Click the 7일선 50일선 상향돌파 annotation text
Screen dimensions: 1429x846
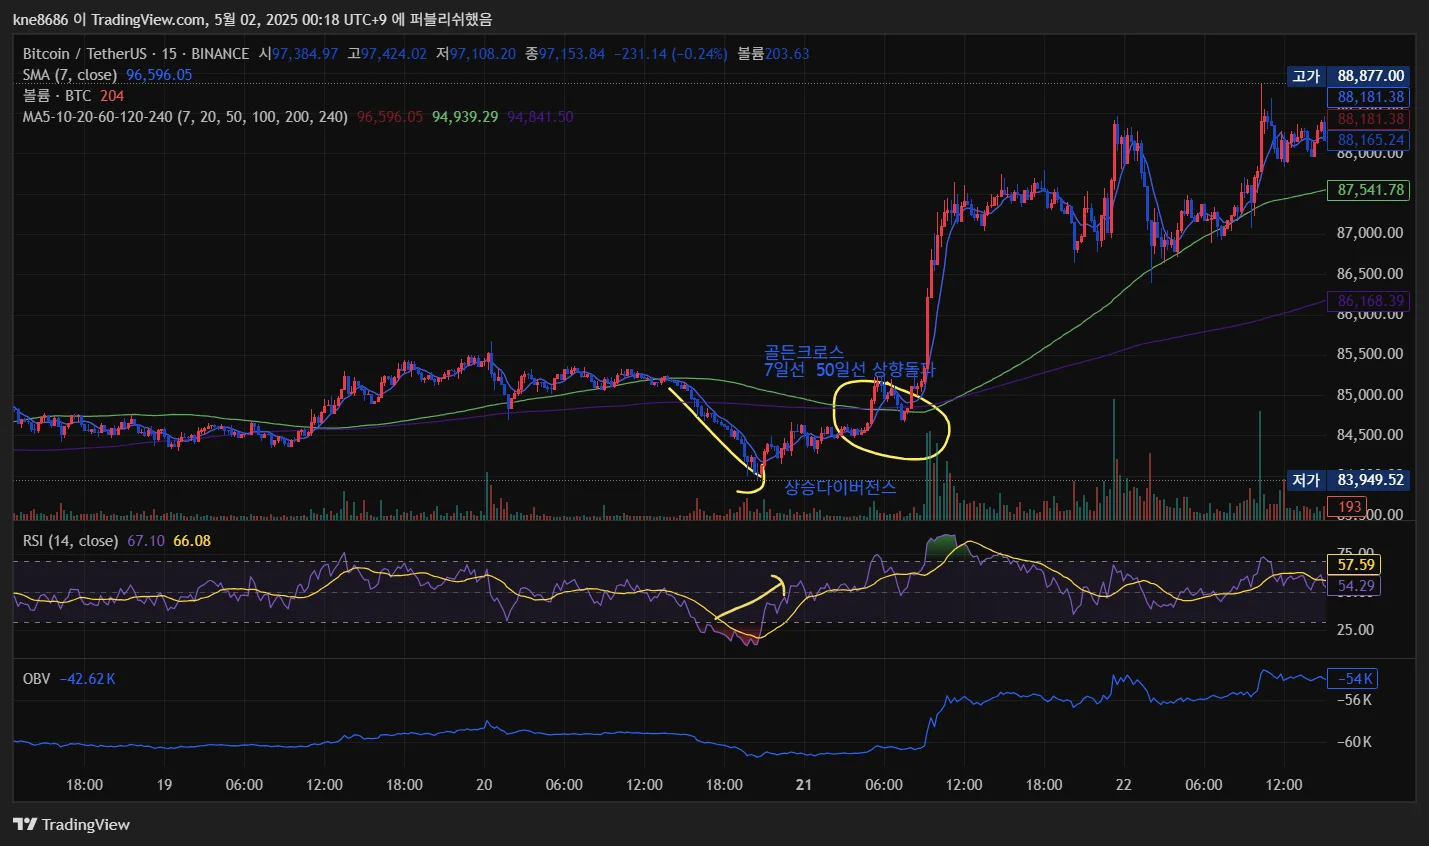(849, 370)
